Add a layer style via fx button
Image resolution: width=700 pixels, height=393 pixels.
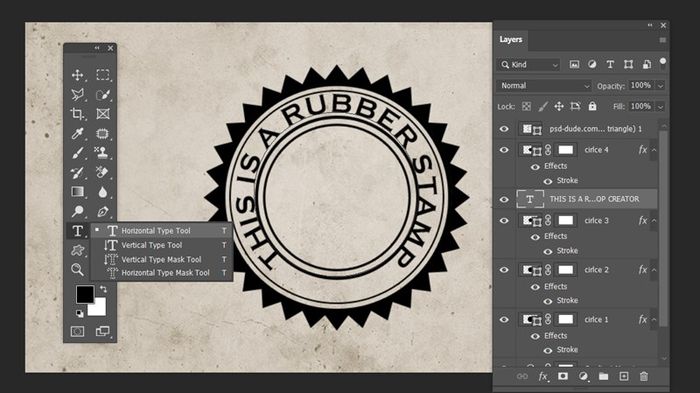[x=543, y=376]
